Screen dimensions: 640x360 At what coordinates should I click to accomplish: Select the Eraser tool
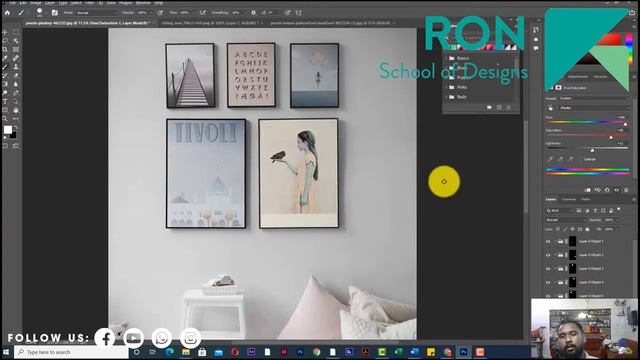(x=16, y=76)
